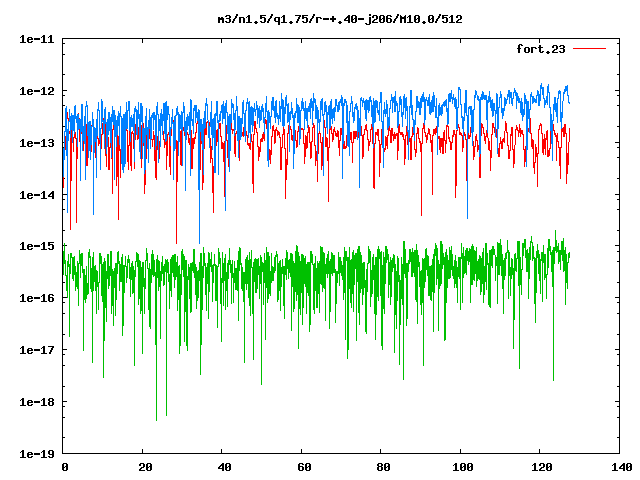Click the 20 x-axis label

pos(145,467)
